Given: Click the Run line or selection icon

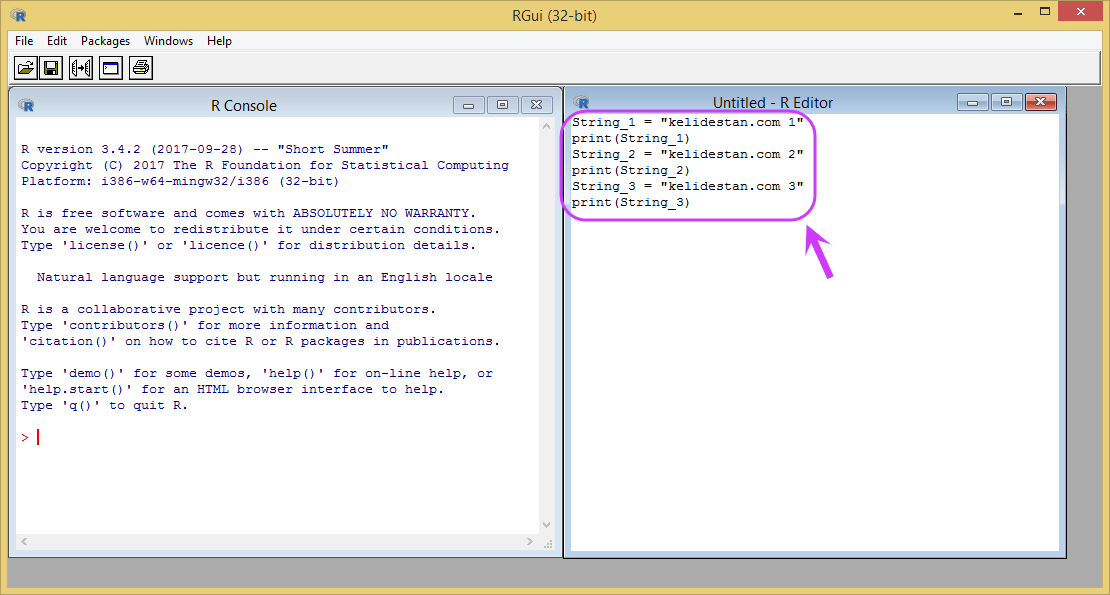Looking at the screenshot, I should coord(81,68).
